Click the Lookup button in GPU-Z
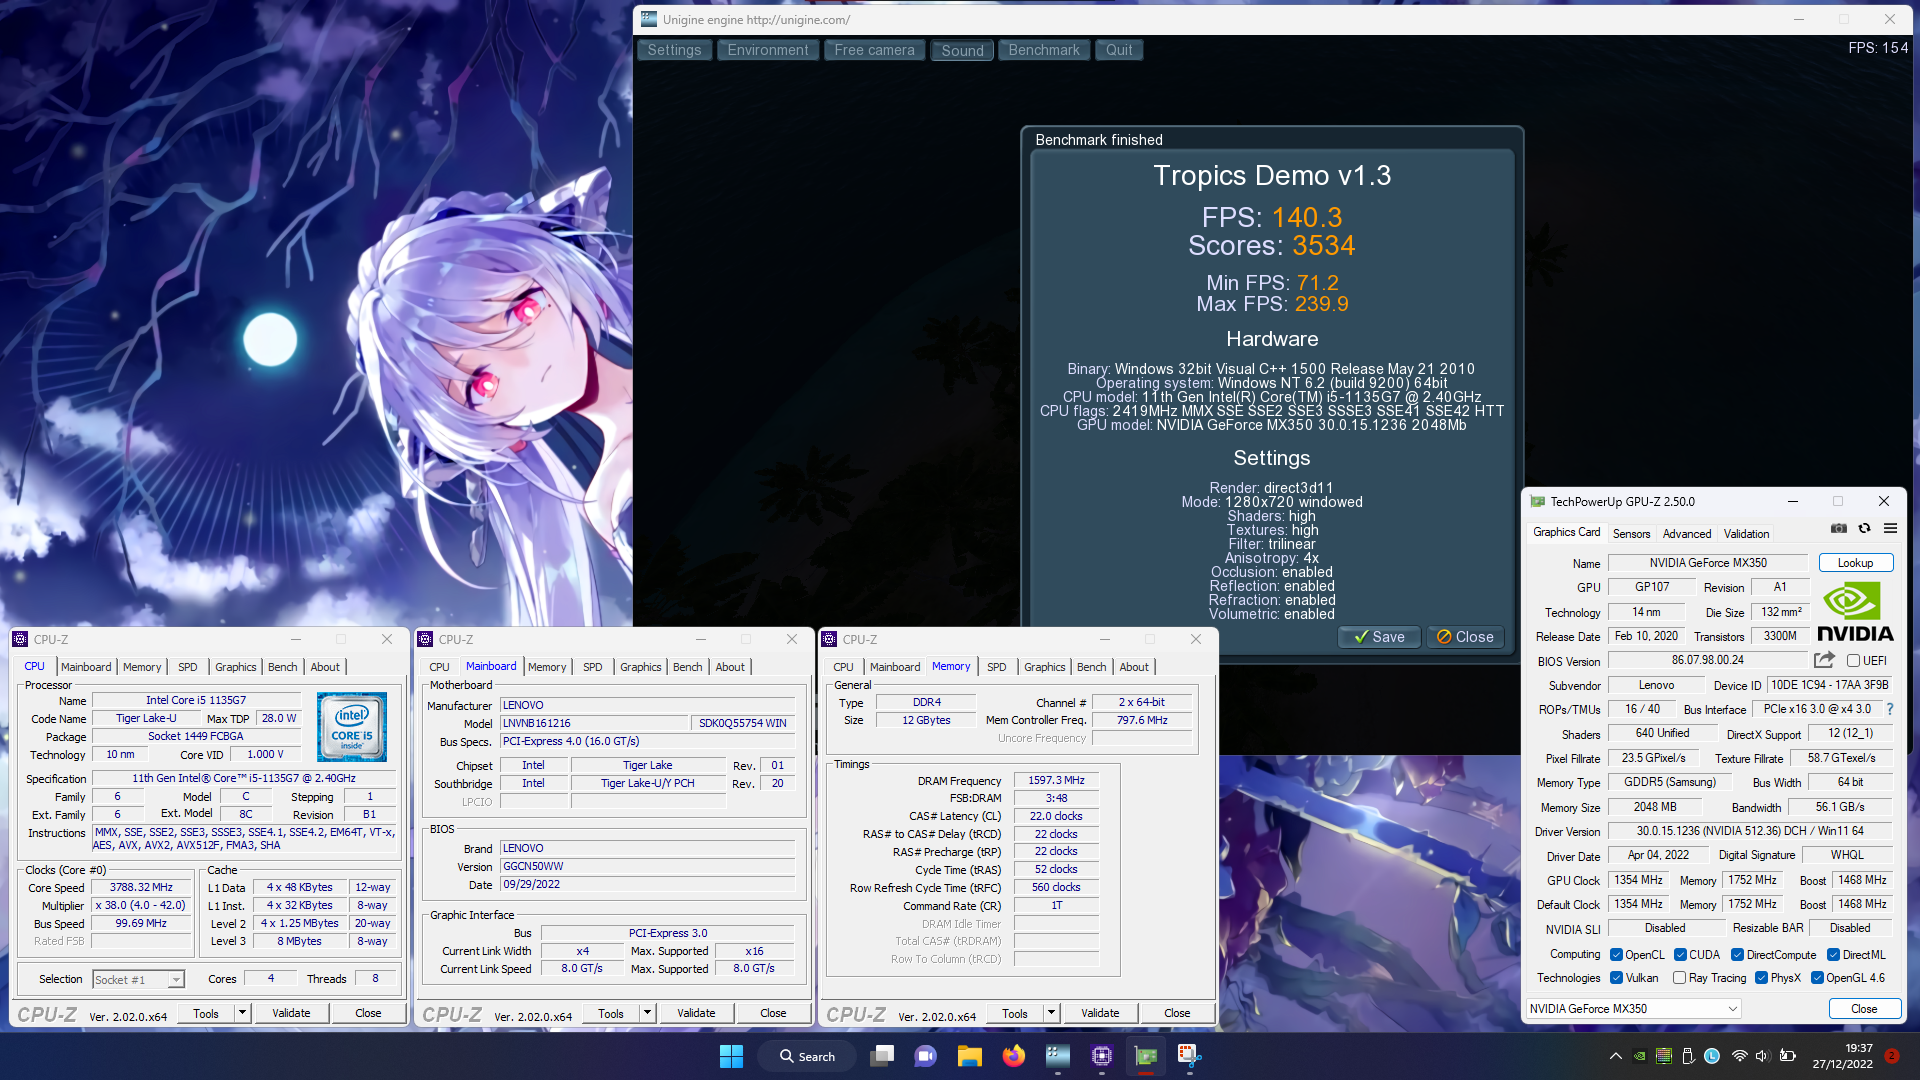The height and width of the screenshot is (1080, 1920). click(1855, 563)
